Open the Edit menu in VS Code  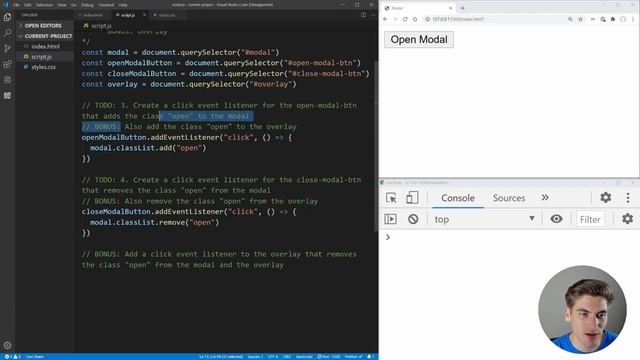(x=28, y=5)
